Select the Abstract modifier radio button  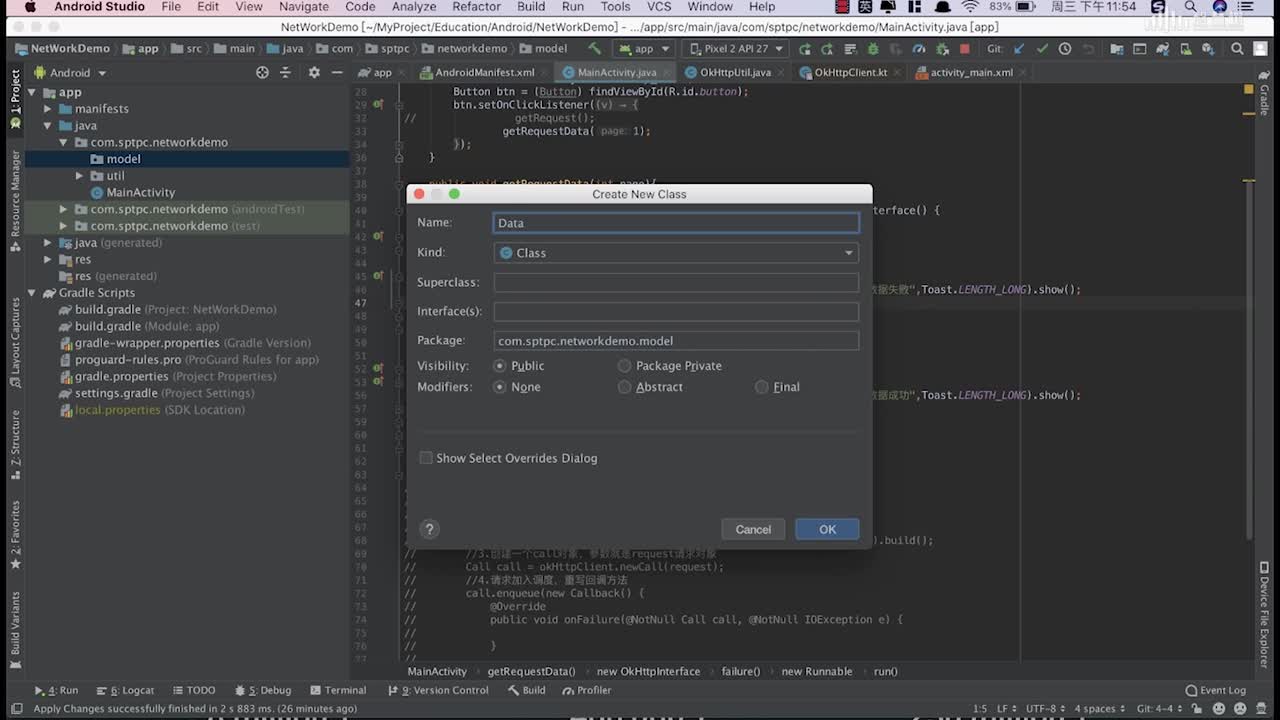click(x=625, y=387)
